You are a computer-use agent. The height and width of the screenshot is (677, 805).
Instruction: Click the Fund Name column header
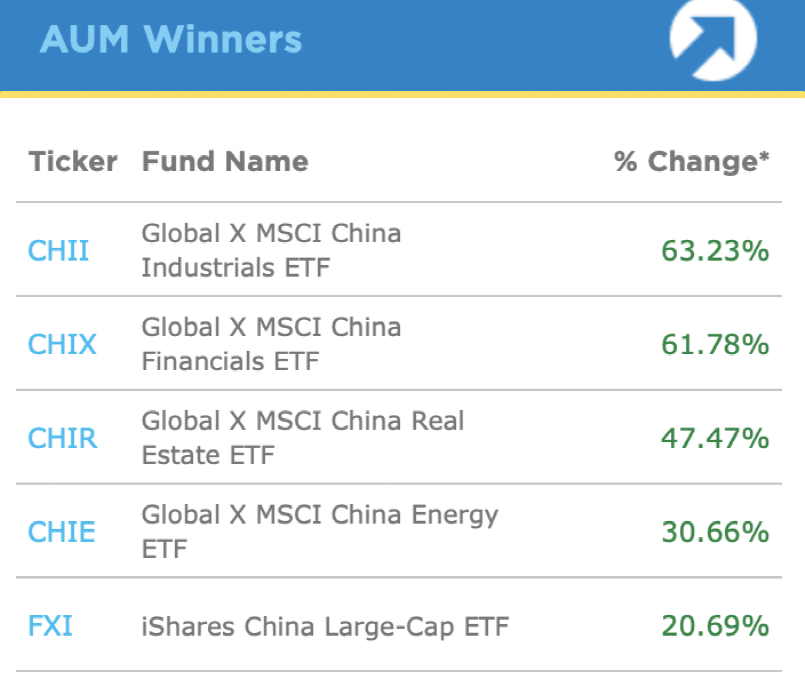[225, 162]
